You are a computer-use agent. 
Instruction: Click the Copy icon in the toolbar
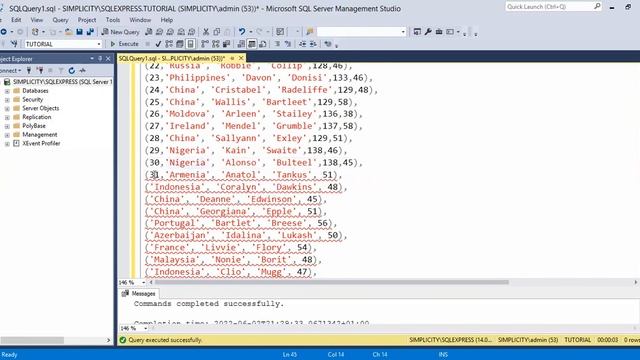click(x=217, y=31)
